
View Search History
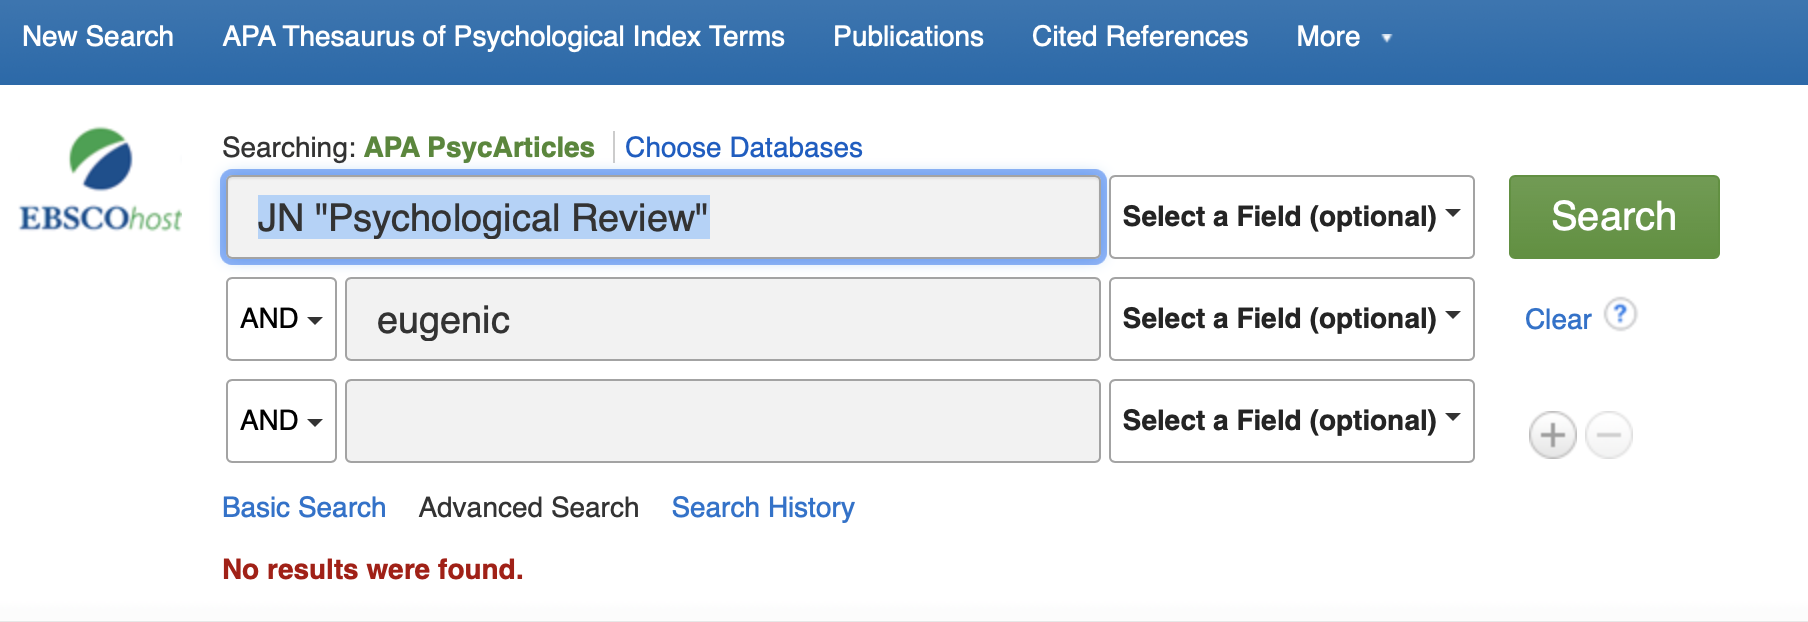763,507
